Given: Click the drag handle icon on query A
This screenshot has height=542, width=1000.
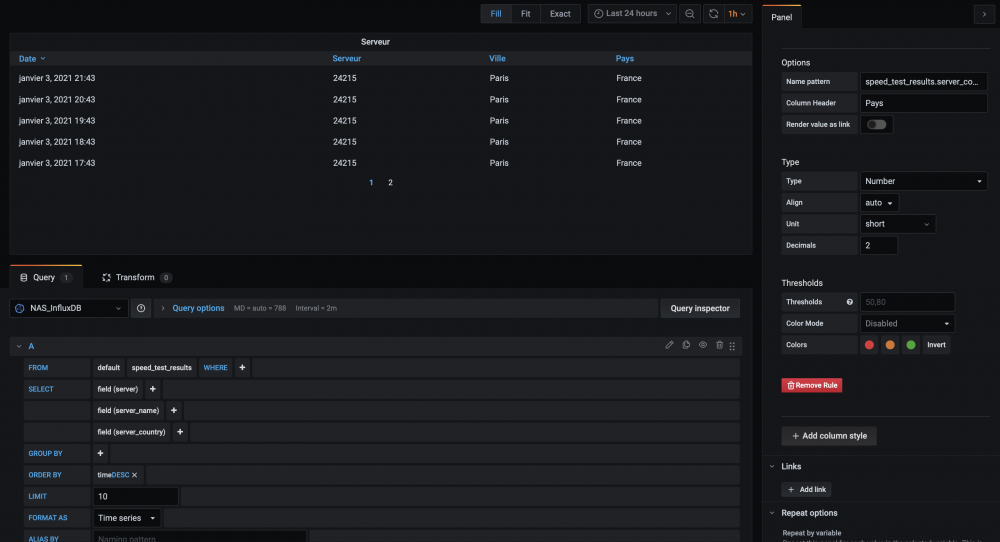Looking at the screenshot, I should coord(733,345).
